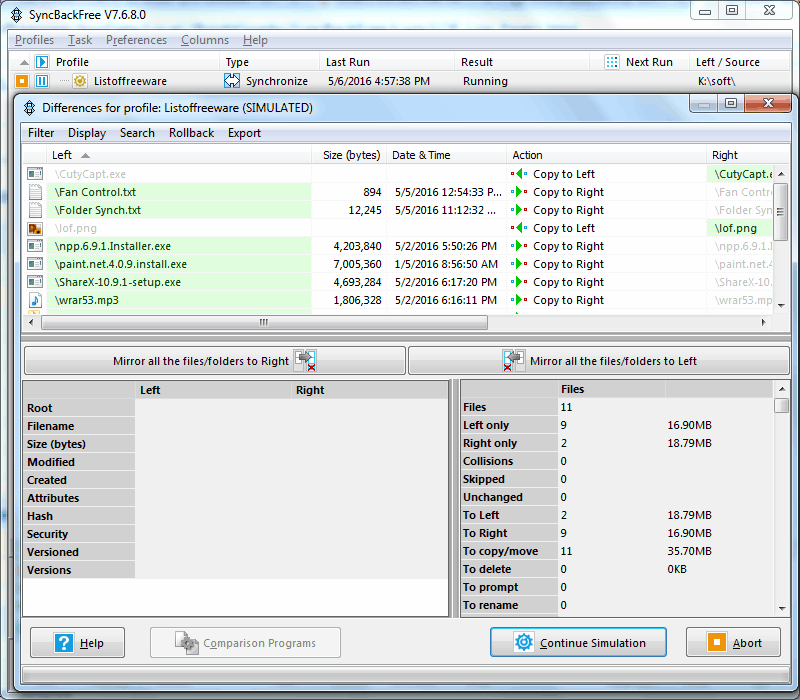Click the file list scroll-down arrow

(781, 306)
